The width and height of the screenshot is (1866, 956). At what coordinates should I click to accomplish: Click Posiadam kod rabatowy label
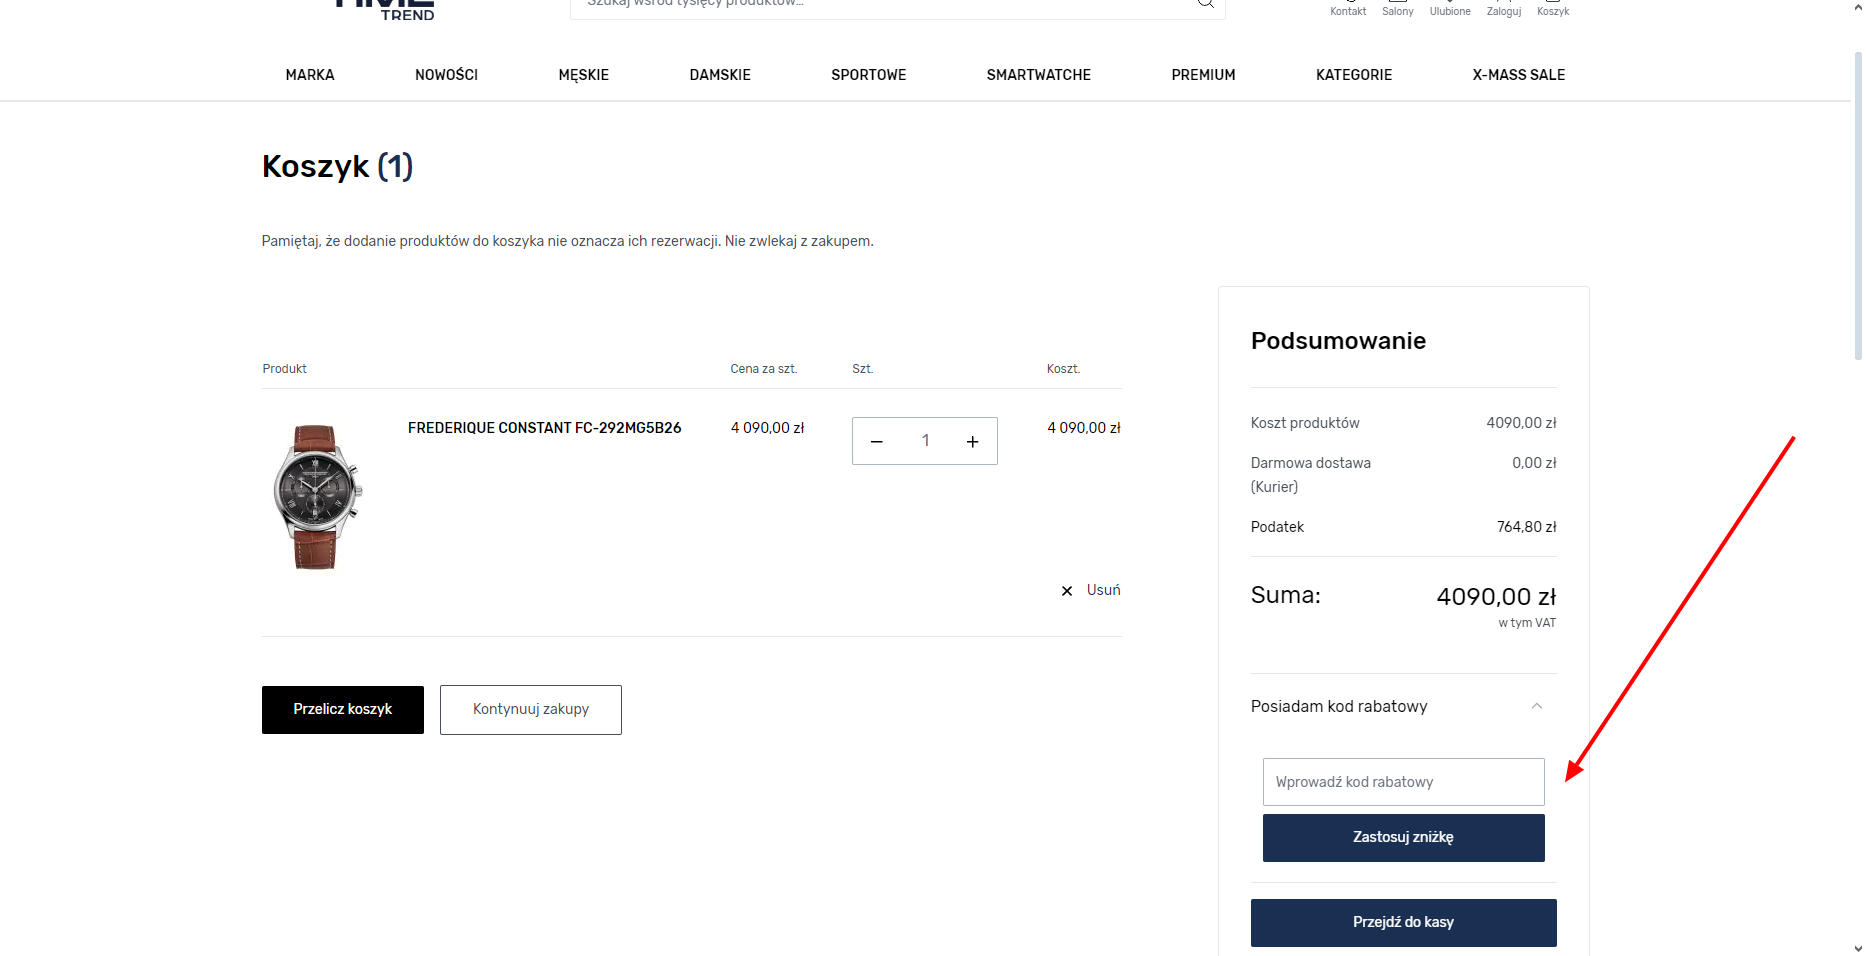(1339, 706)
